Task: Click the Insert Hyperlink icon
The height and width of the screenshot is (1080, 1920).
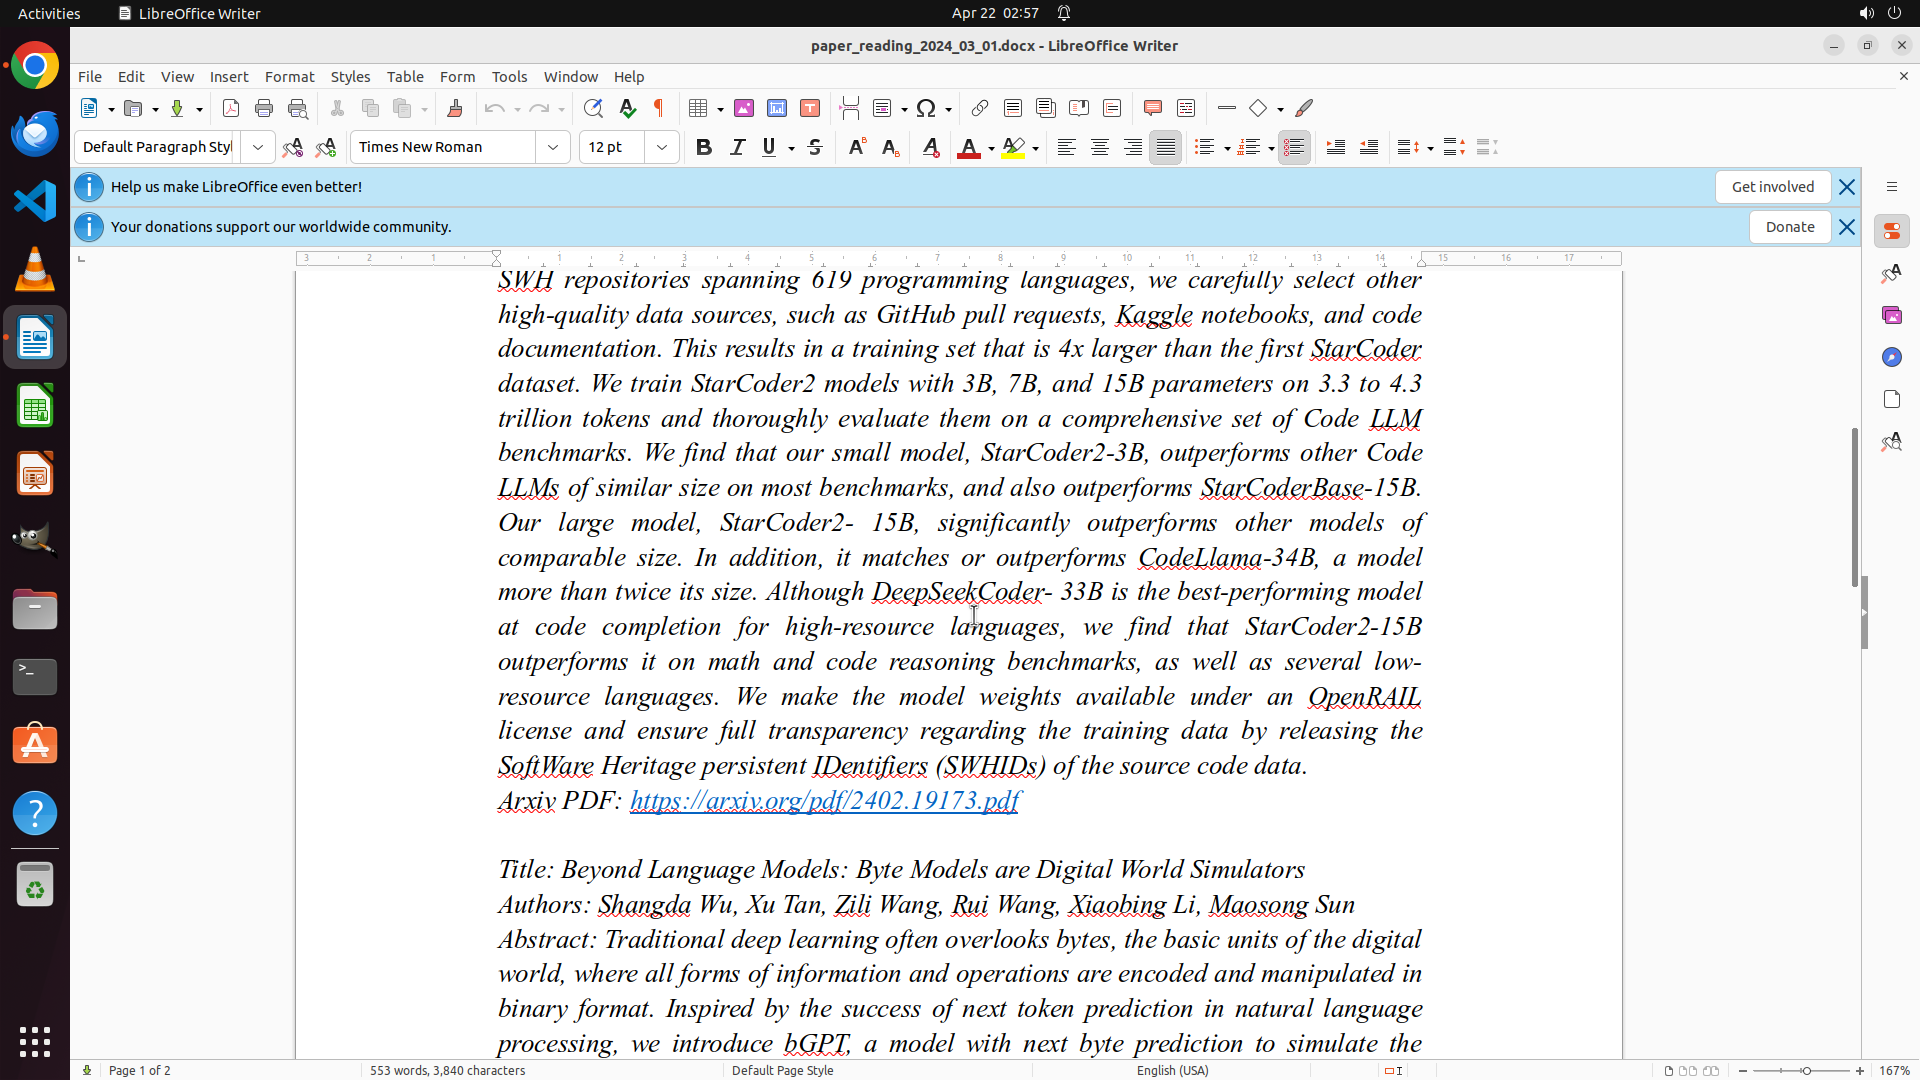Action: pos(980,108)
